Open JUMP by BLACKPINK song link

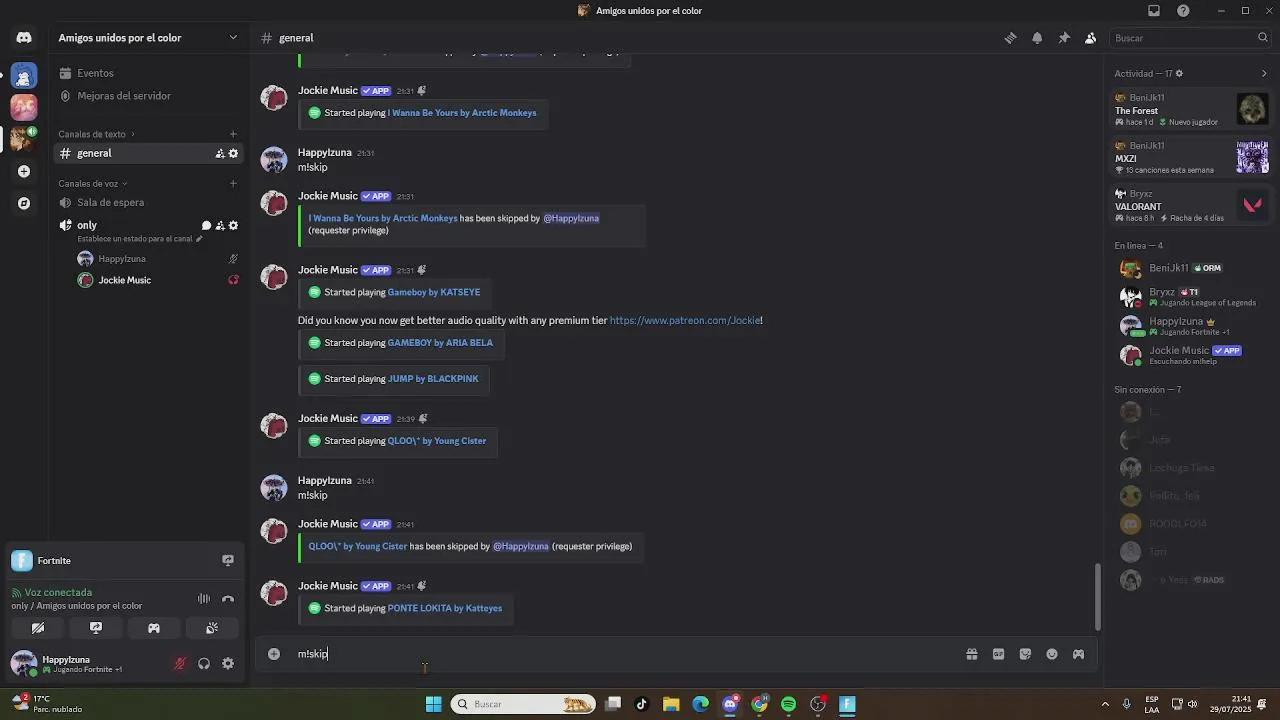tap(433, 379)
